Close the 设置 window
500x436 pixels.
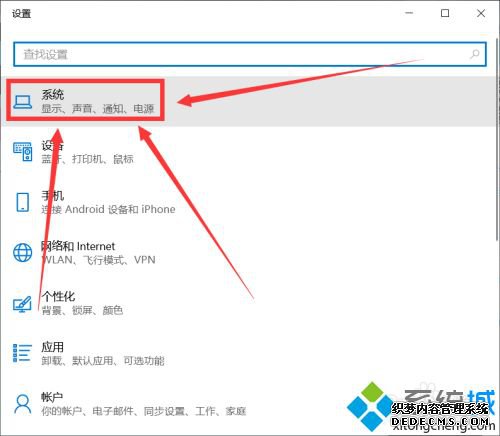(481, 13)
